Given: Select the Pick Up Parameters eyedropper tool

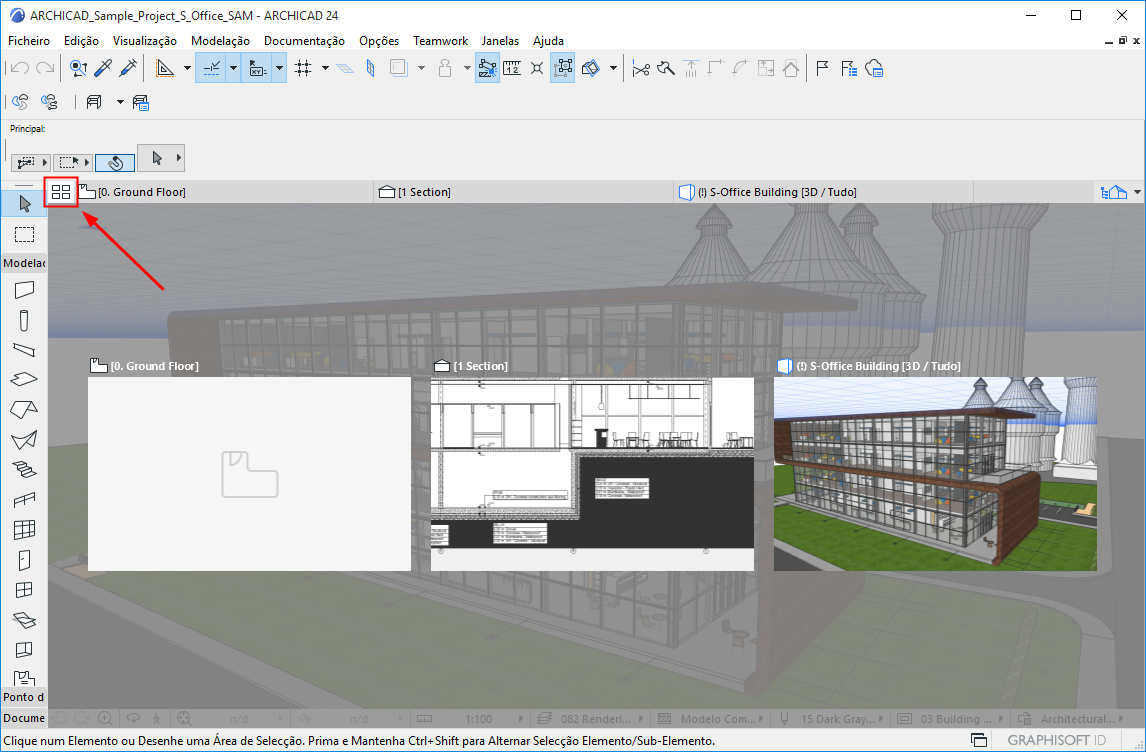Looking at the screenshot, I should 103,68.
